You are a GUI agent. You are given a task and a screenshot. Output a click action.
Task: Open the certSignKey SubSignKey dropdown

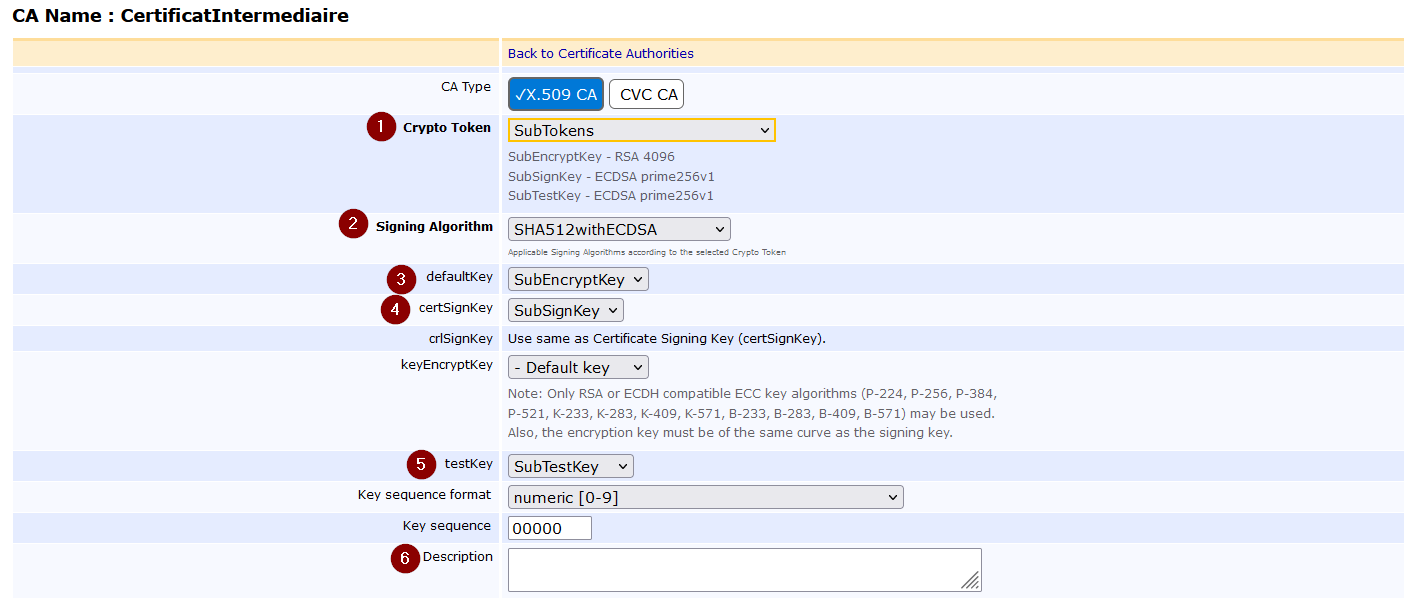(565, 310)
